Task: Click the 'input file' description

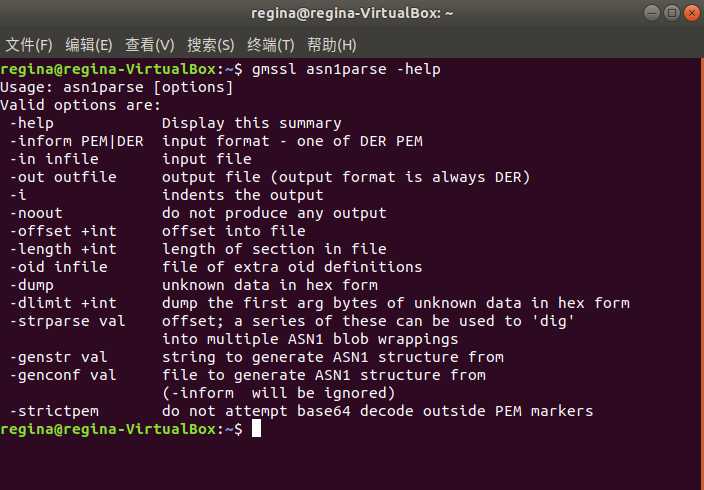Action: 207,159
